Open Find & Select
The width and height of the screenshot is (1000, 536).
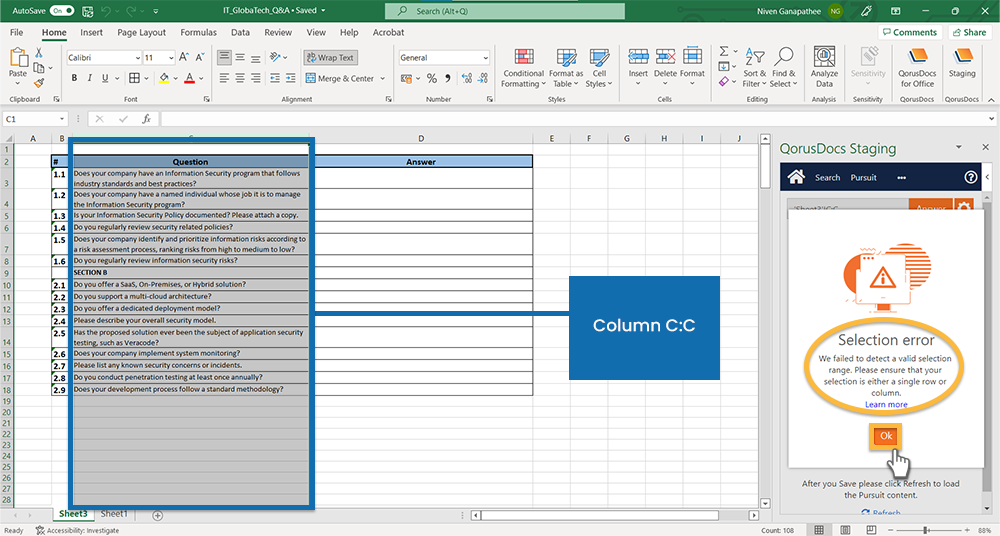tap(783, 68)
